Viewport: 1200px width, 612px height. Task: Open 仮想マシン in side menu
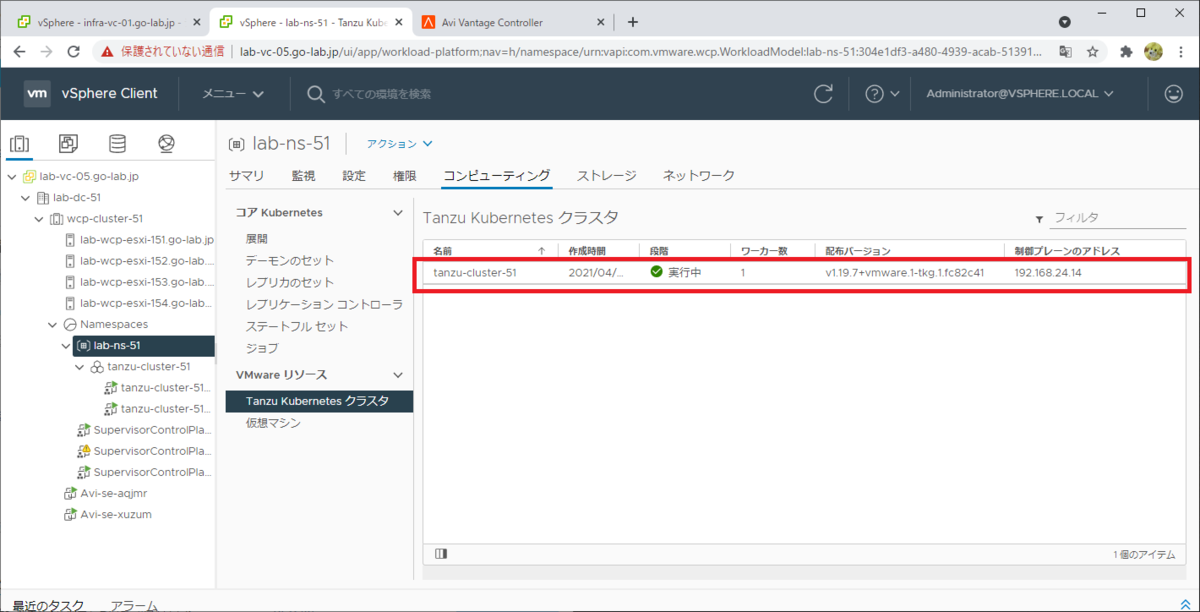point(273,423)
